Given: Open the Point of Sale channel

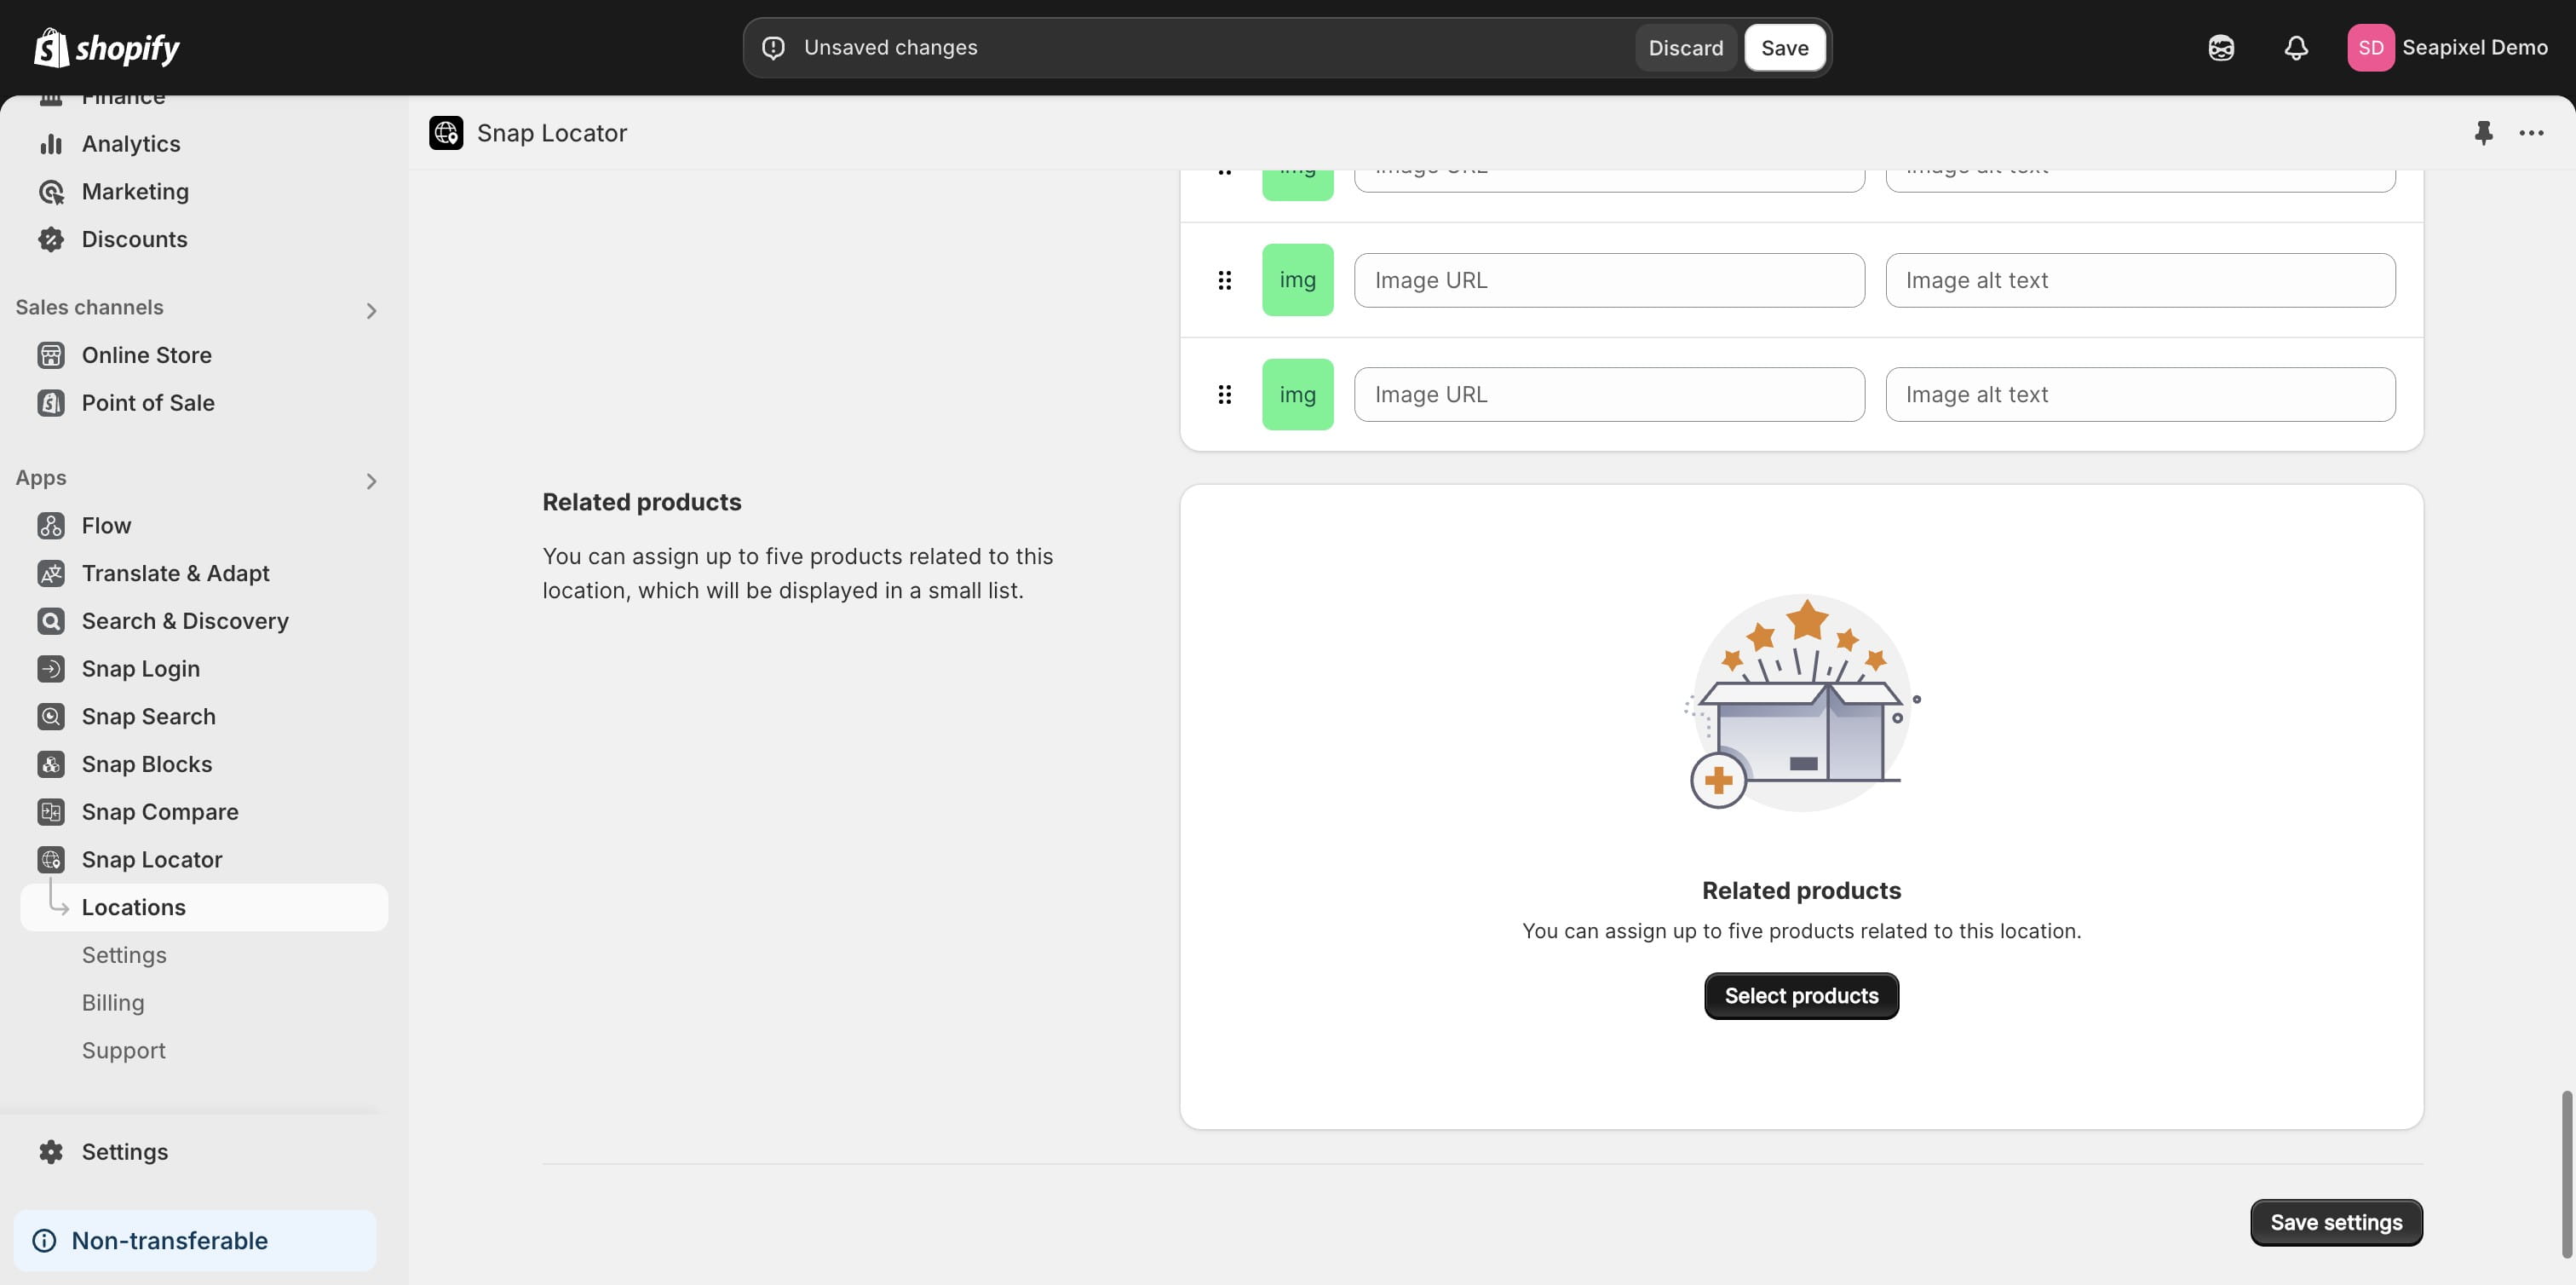Looking at the screenshot, I should pyautogui.click(x=148, y=403).
